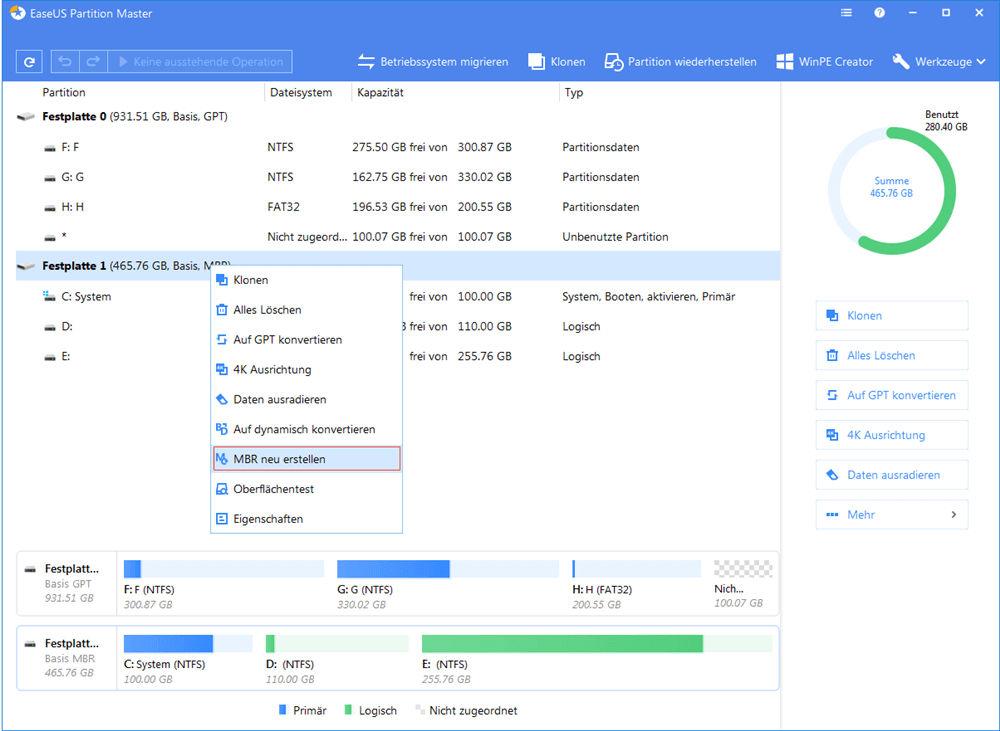Click the usage donut chart
Image resolution: width=1000 pixels, height=731 pixels.
pyautogui.click(x=892, y=191)
